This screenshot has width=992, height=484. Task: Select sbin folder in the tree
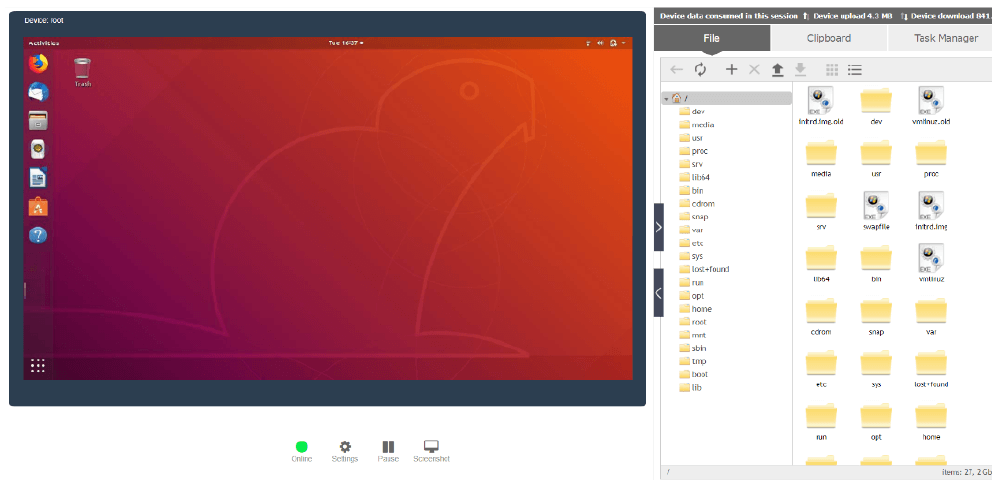693,348
